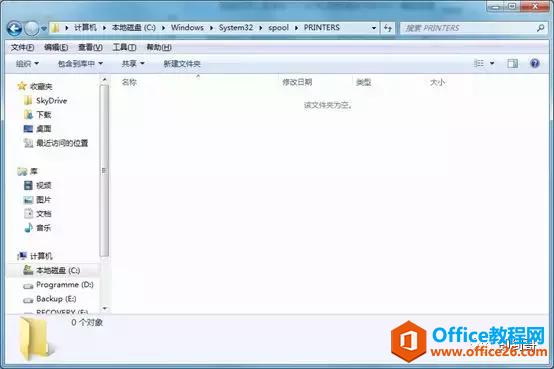Screen dimensions: 554x369
Task: Open the 共享 dropdown
Action: pyautogui.click(x=133, y=64)
